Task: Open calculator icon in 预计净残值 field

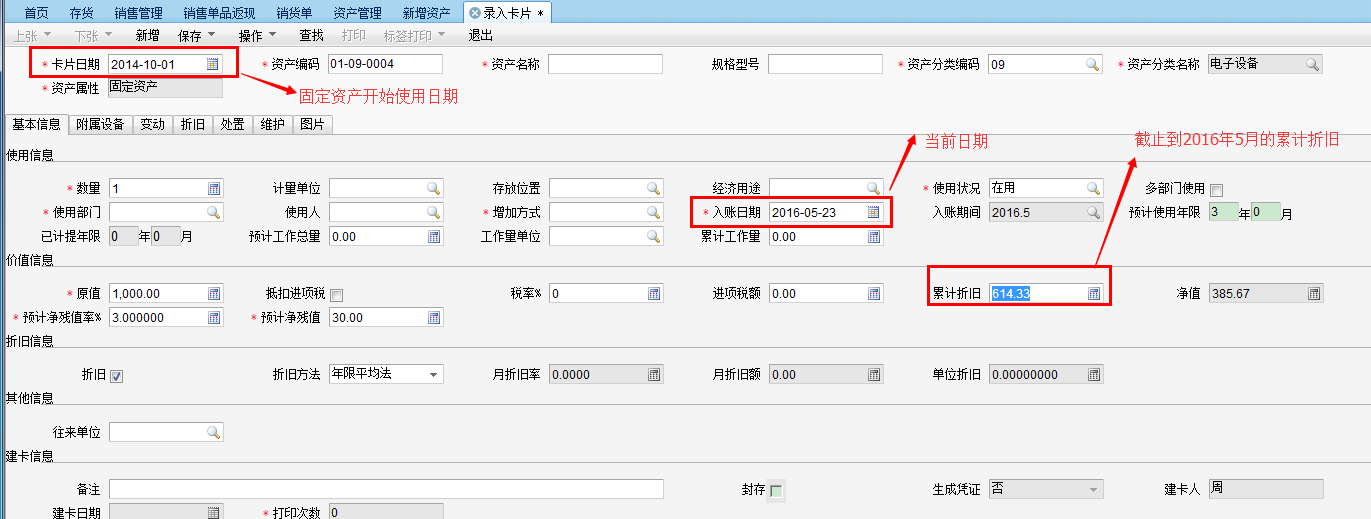Action: coord(434,318)
